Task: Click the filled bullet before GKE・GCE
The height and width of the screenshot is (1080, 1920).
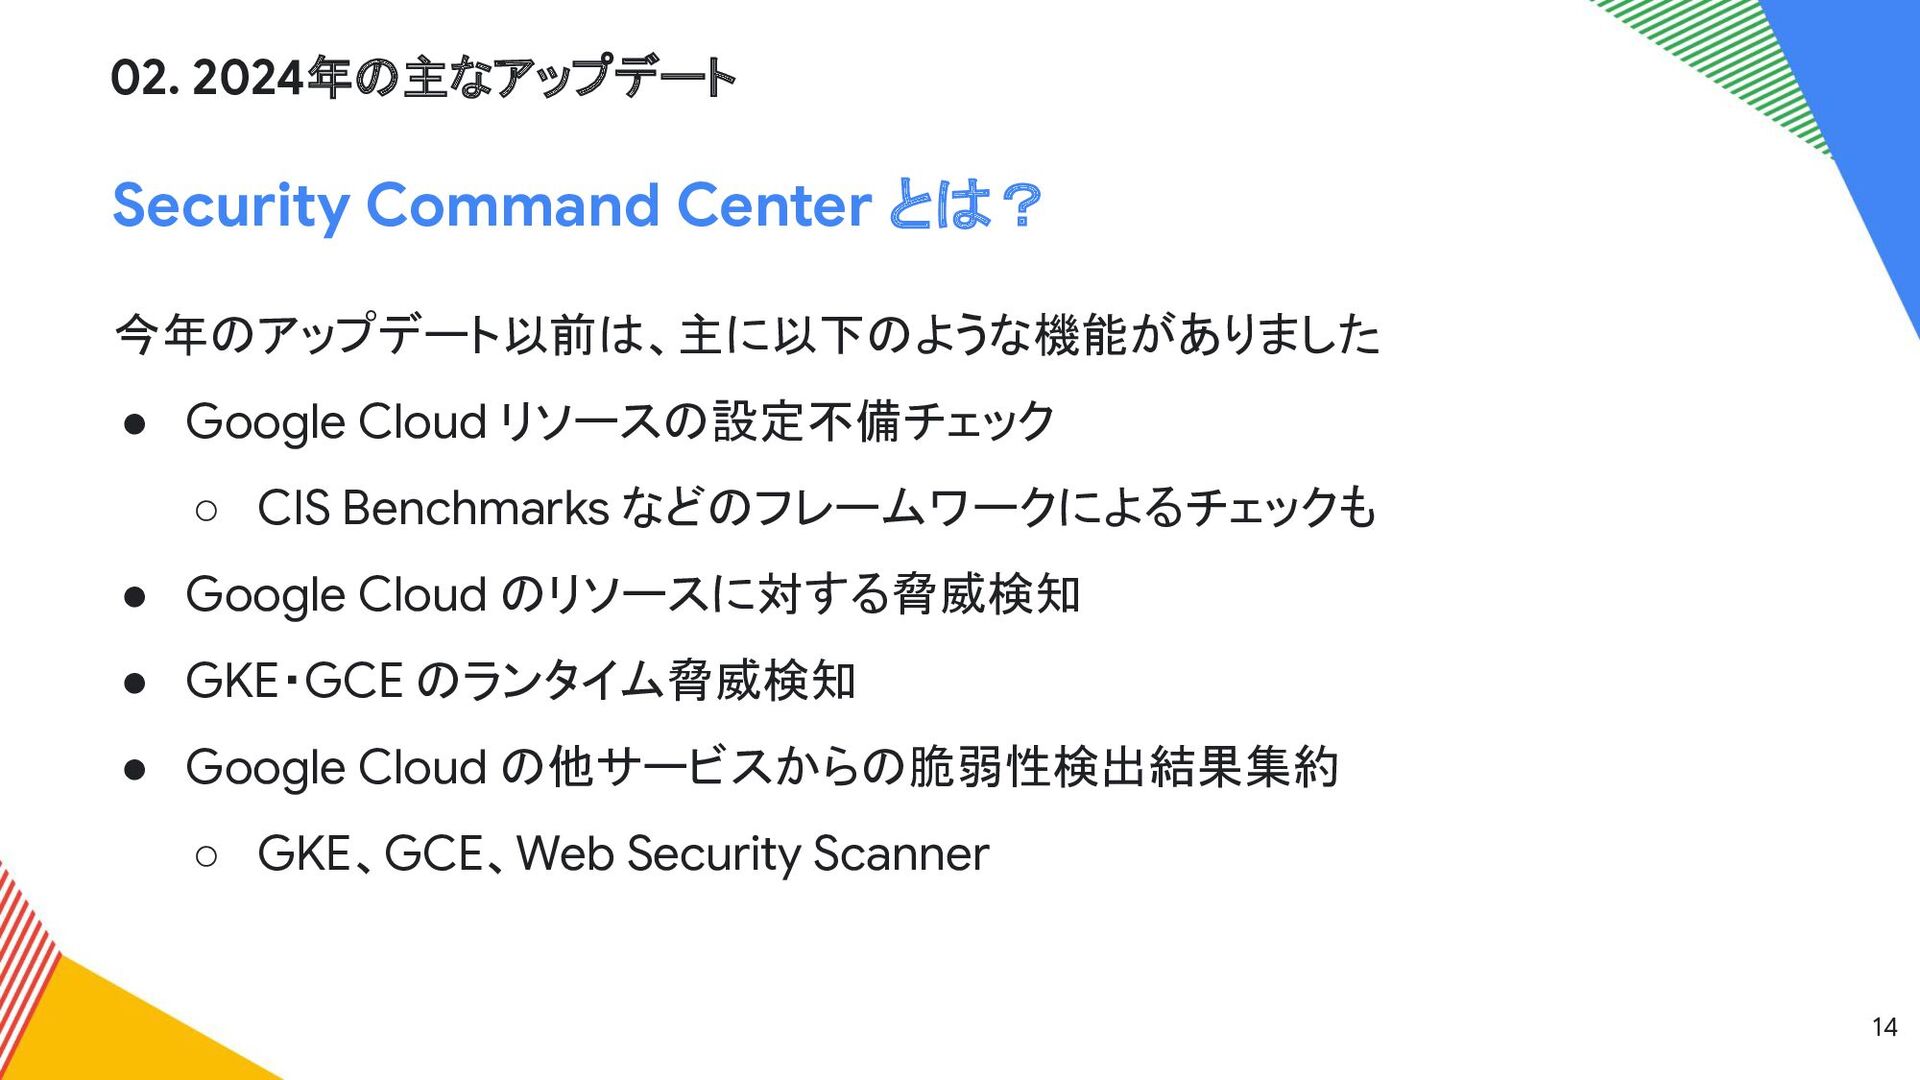Action: pyautogui.click(x=135, y=684)
